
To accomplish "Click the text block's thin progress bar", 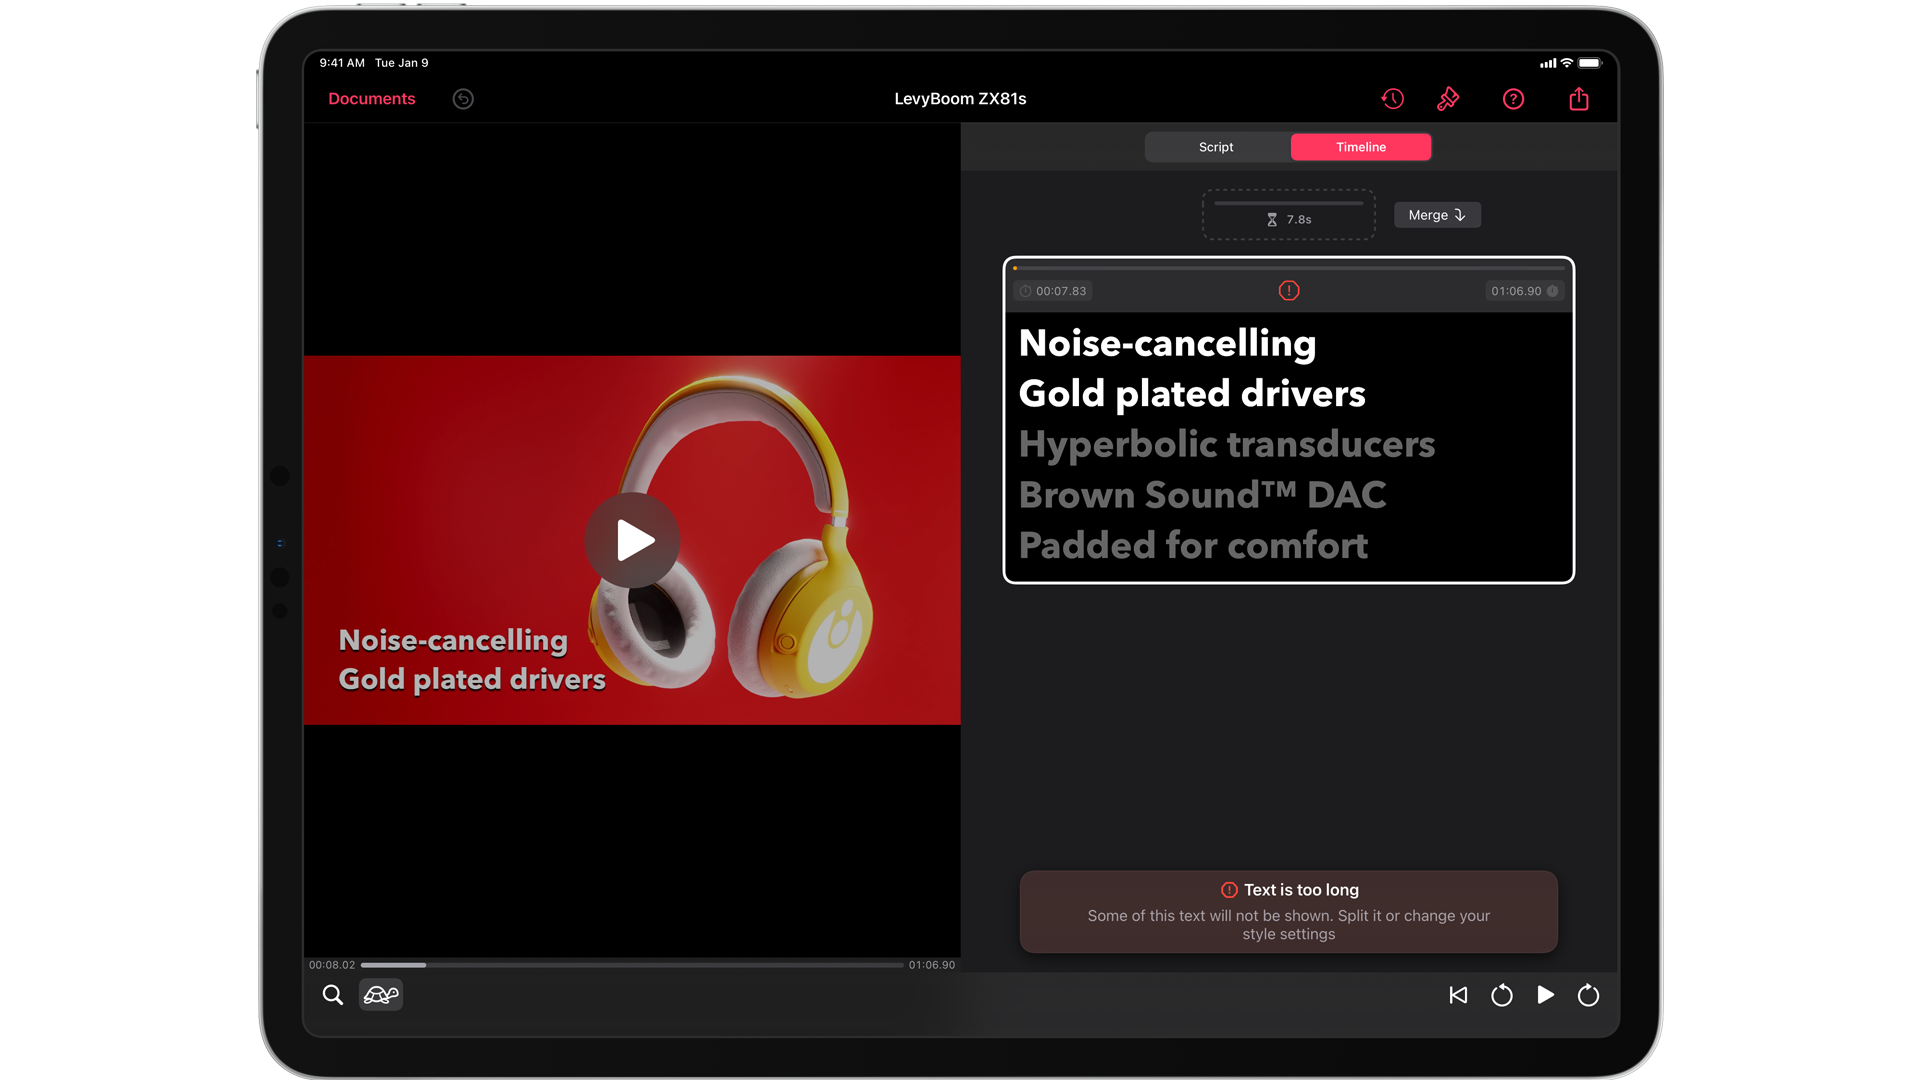I will pos(1288,268).
